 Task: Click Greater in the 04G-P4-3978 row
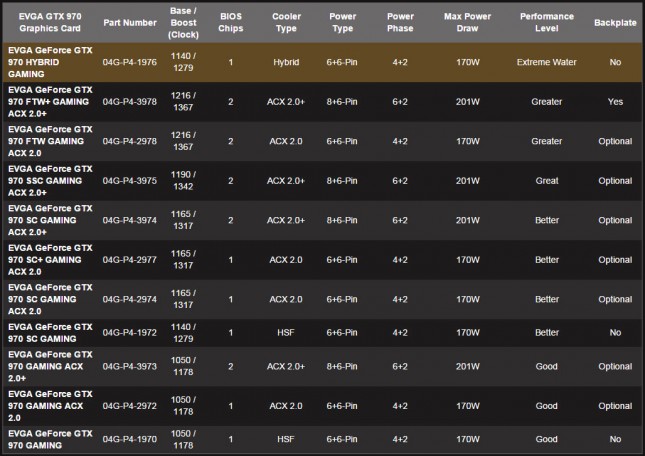(546, 102)
